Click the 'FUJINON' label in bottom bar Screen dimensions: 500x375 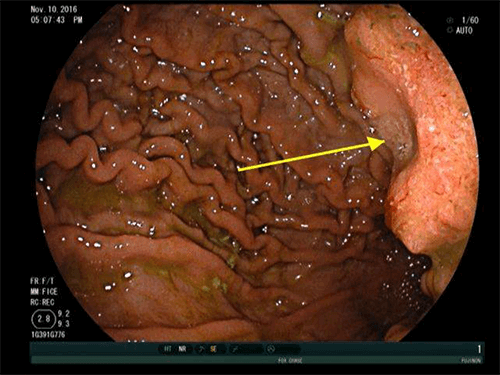[471, 361]
